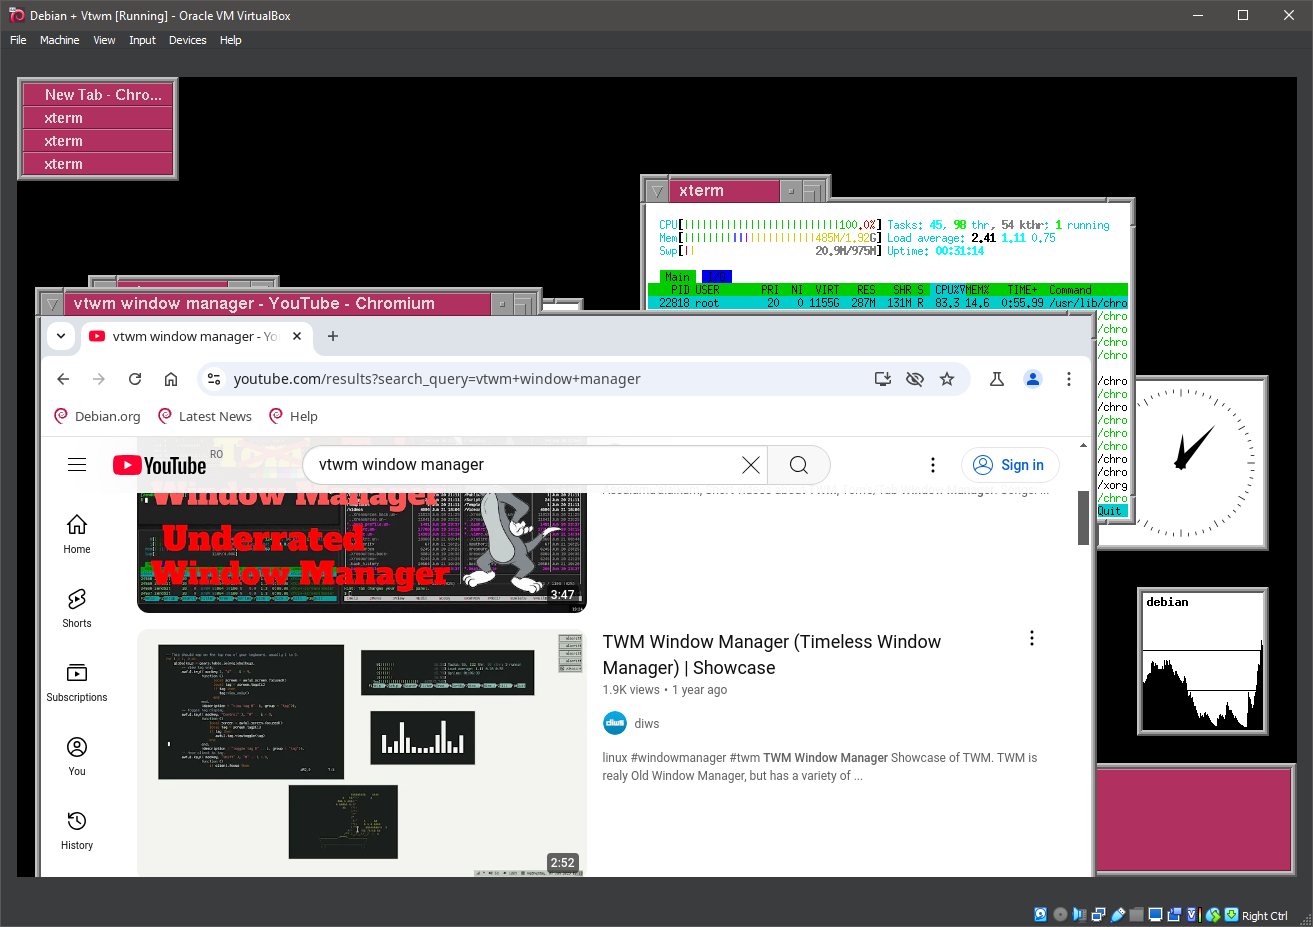
Task: Click the Sign in button on YouTube
Action: point(1010,464)
